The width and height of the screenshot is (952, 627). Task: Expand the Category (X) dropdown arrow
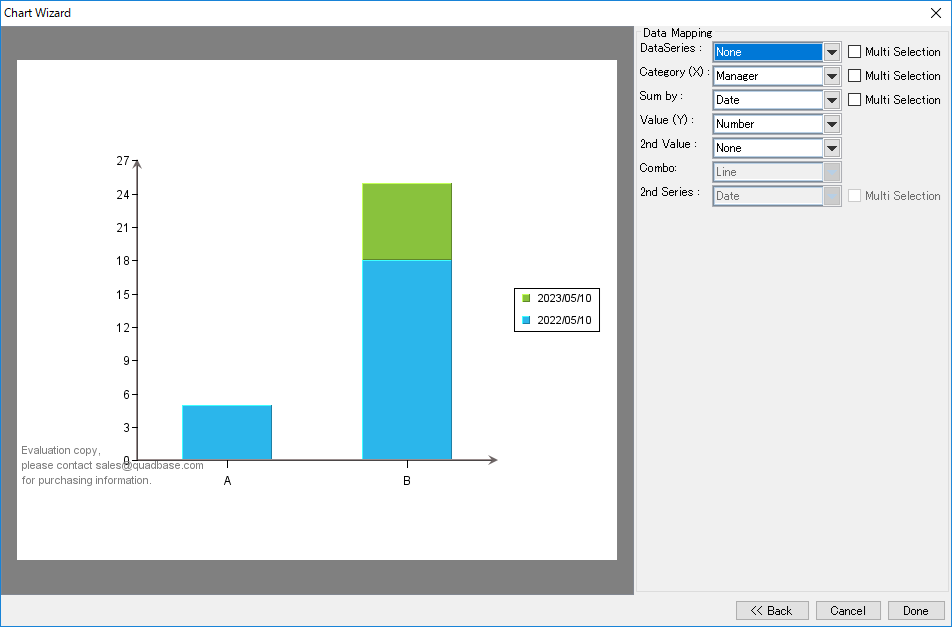(832, 76)
